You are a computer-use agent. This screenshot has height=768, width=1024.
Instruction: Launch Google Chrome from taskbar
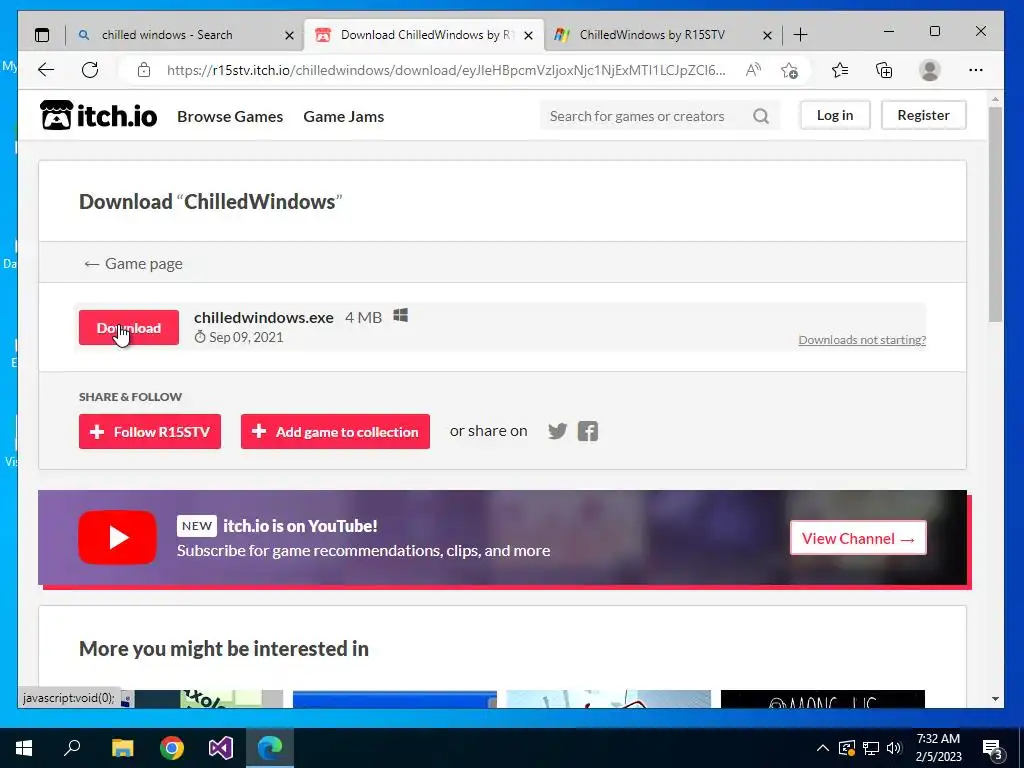click(172, 748)
